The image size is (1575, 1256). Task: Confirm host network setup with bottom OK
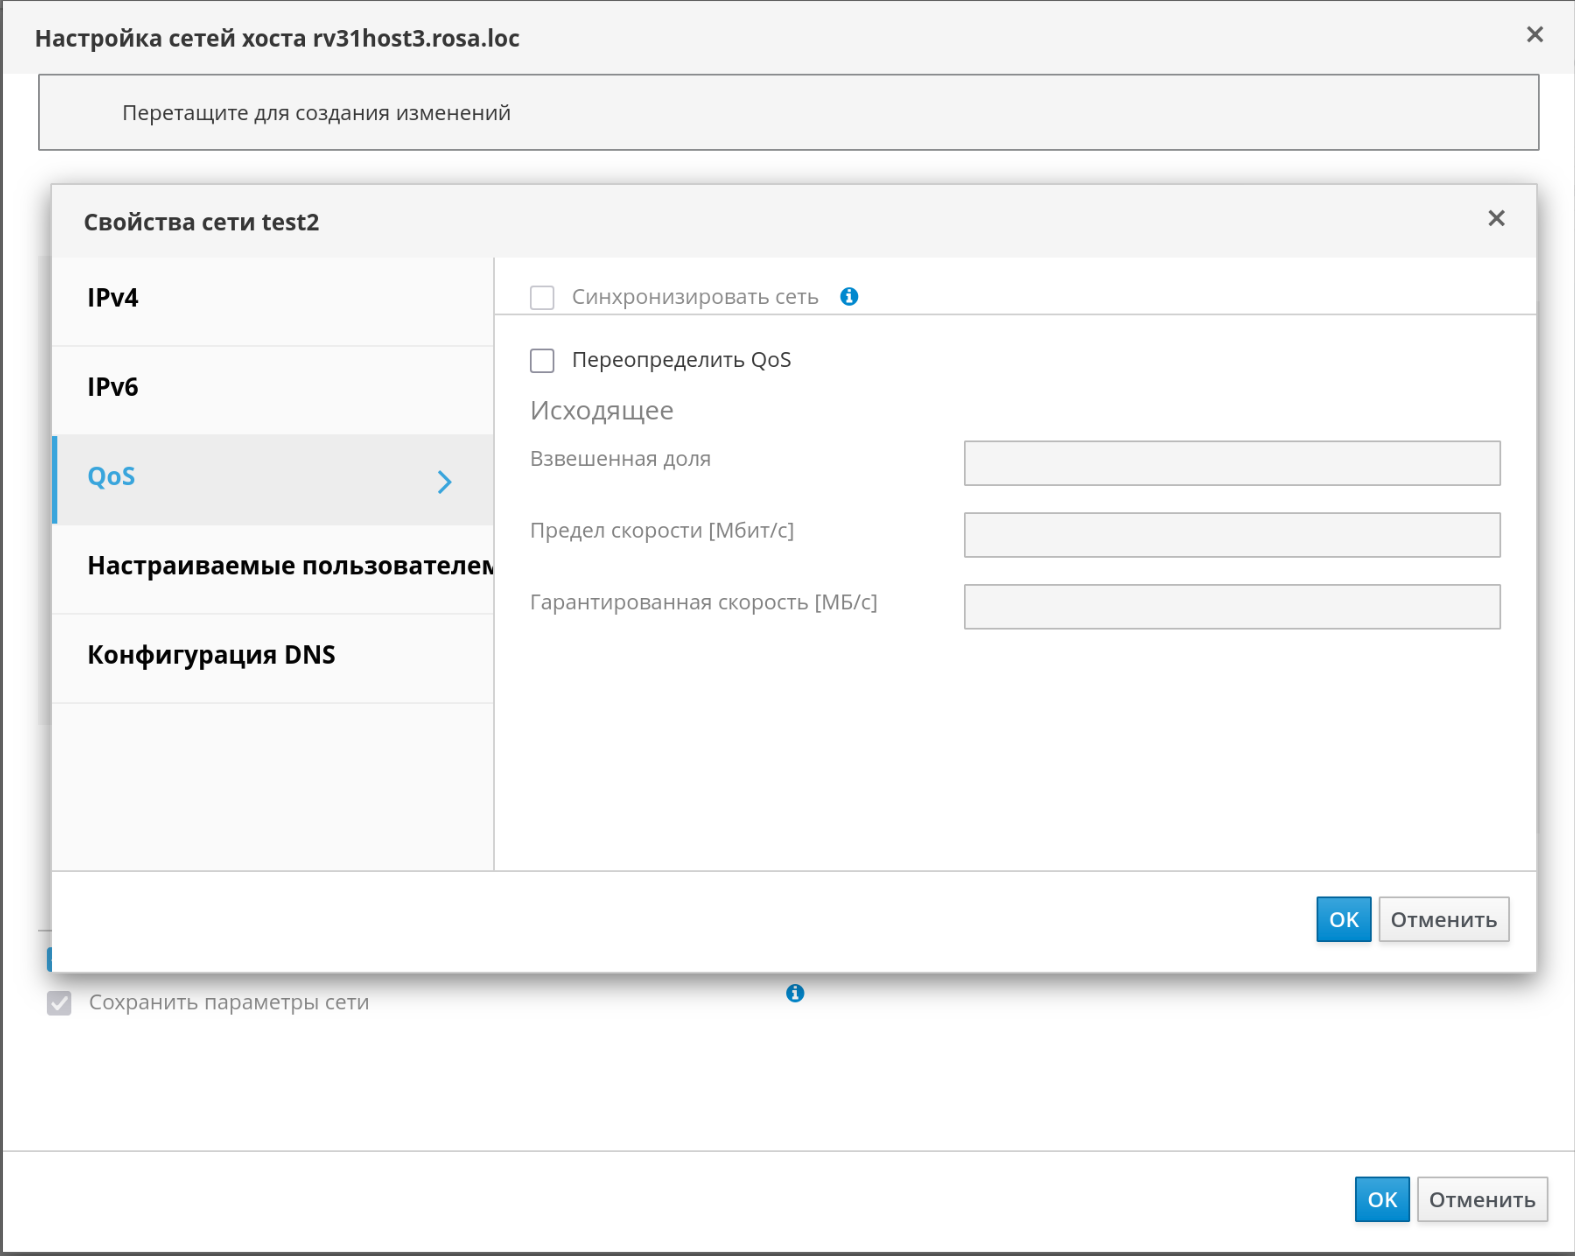click(x=1381, y=1200)
